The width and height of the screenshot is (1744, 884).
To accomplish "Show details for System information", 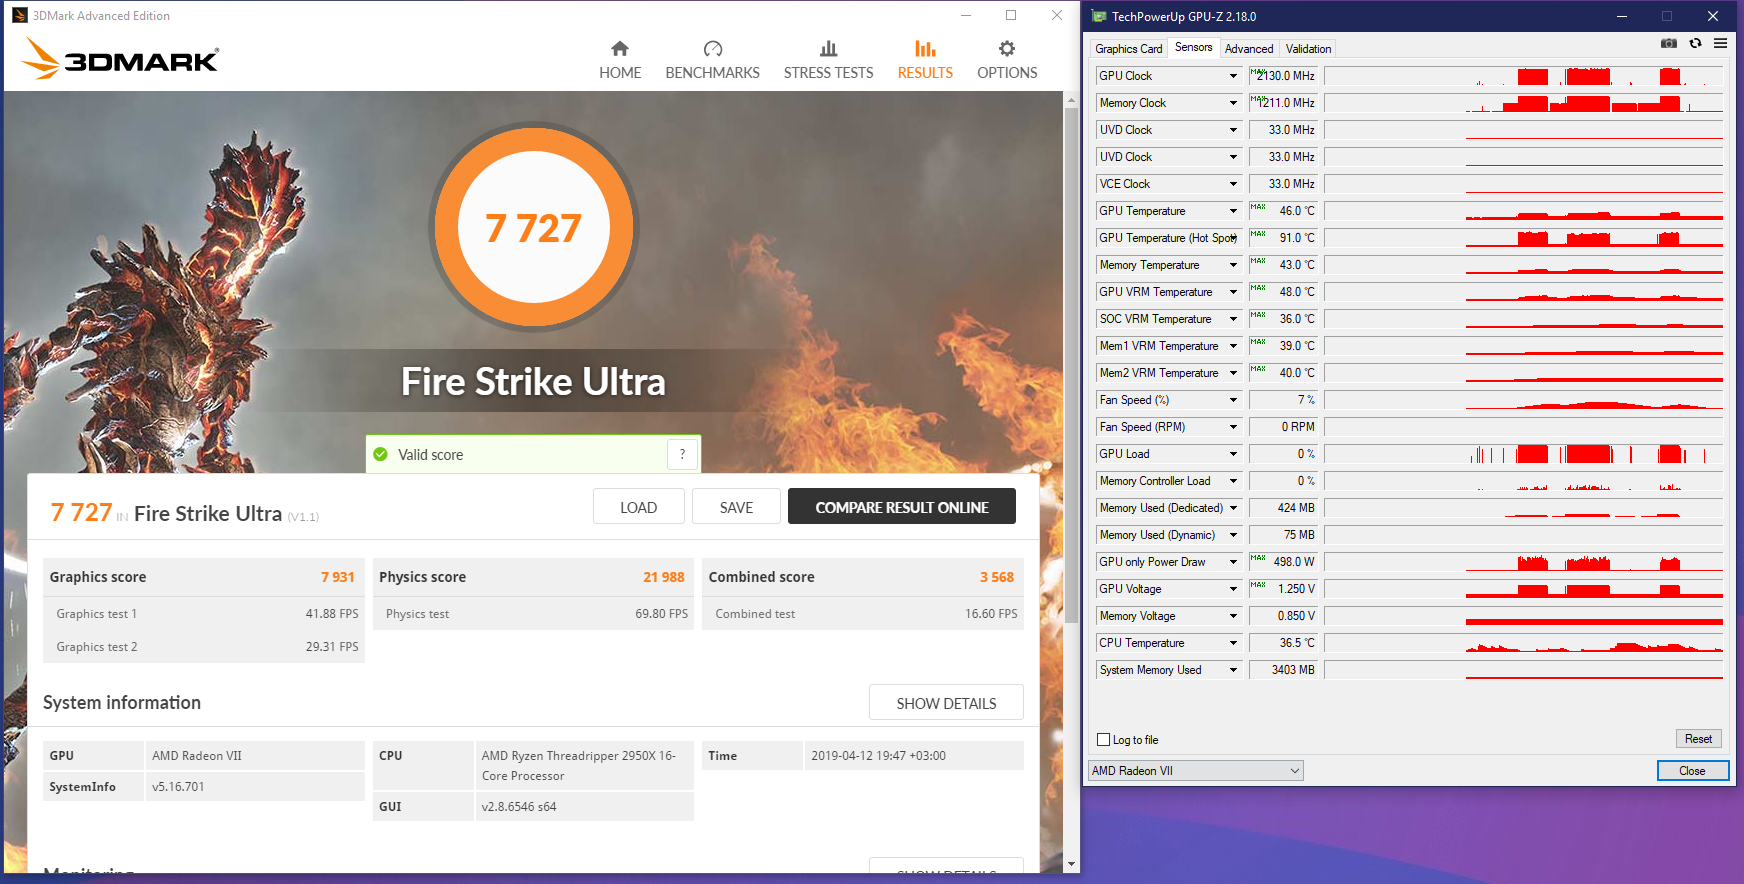I will [x=946, y=703].
